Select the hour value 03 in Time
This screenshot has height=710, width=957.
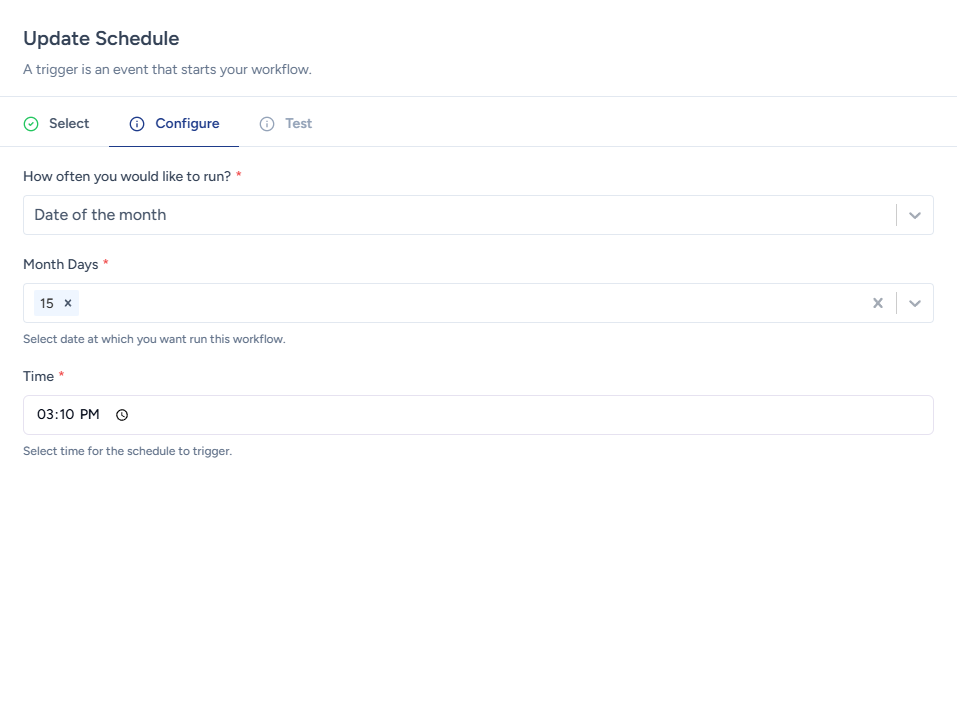pyautogui.click(x=45, y=415)
